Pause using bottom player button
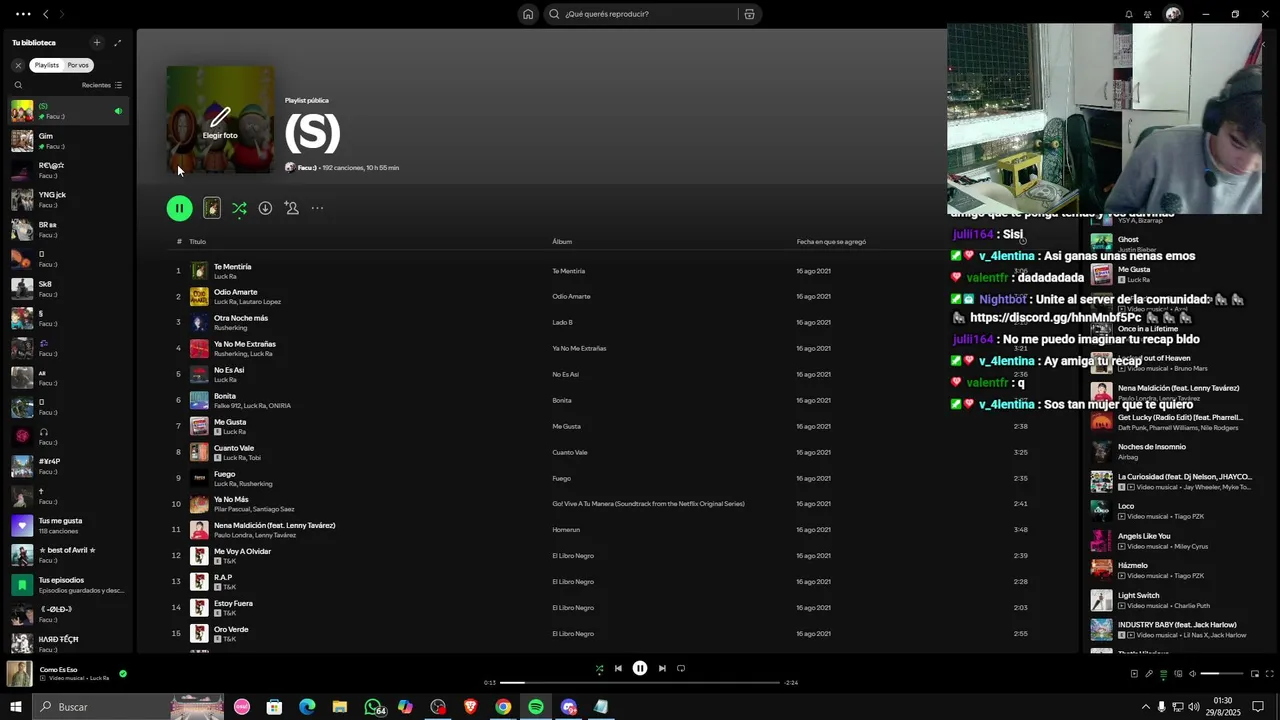1280x720 pixels. tap(640, 668)
